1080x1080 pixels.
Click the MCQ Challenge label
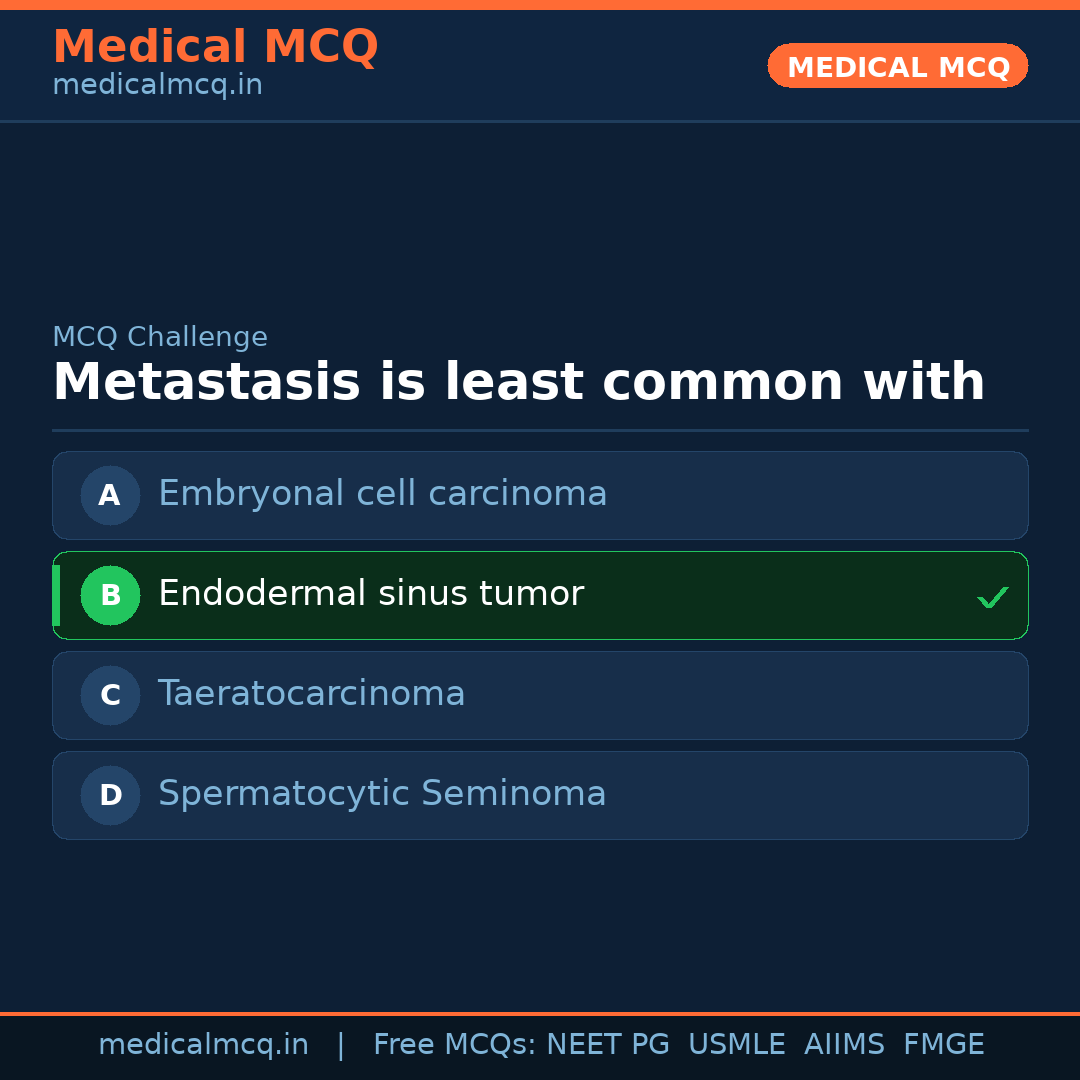pyautogui.click(x=160, y=337)
